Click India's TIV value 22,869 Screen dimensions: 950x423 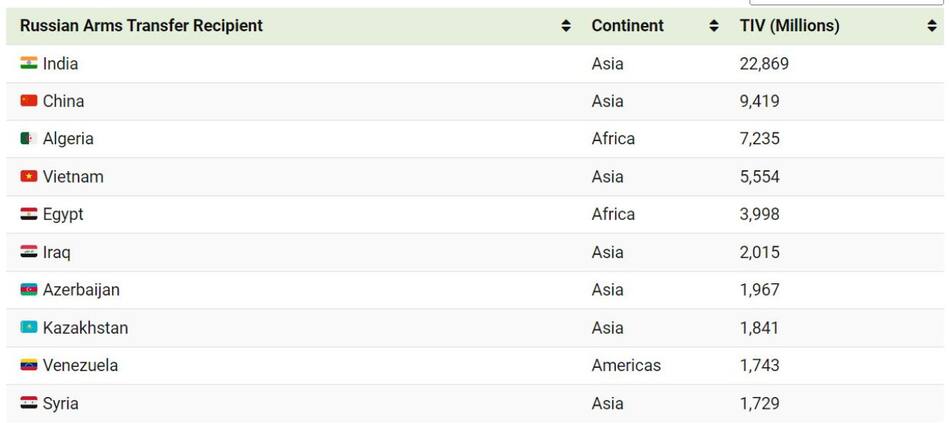[764, 63]
